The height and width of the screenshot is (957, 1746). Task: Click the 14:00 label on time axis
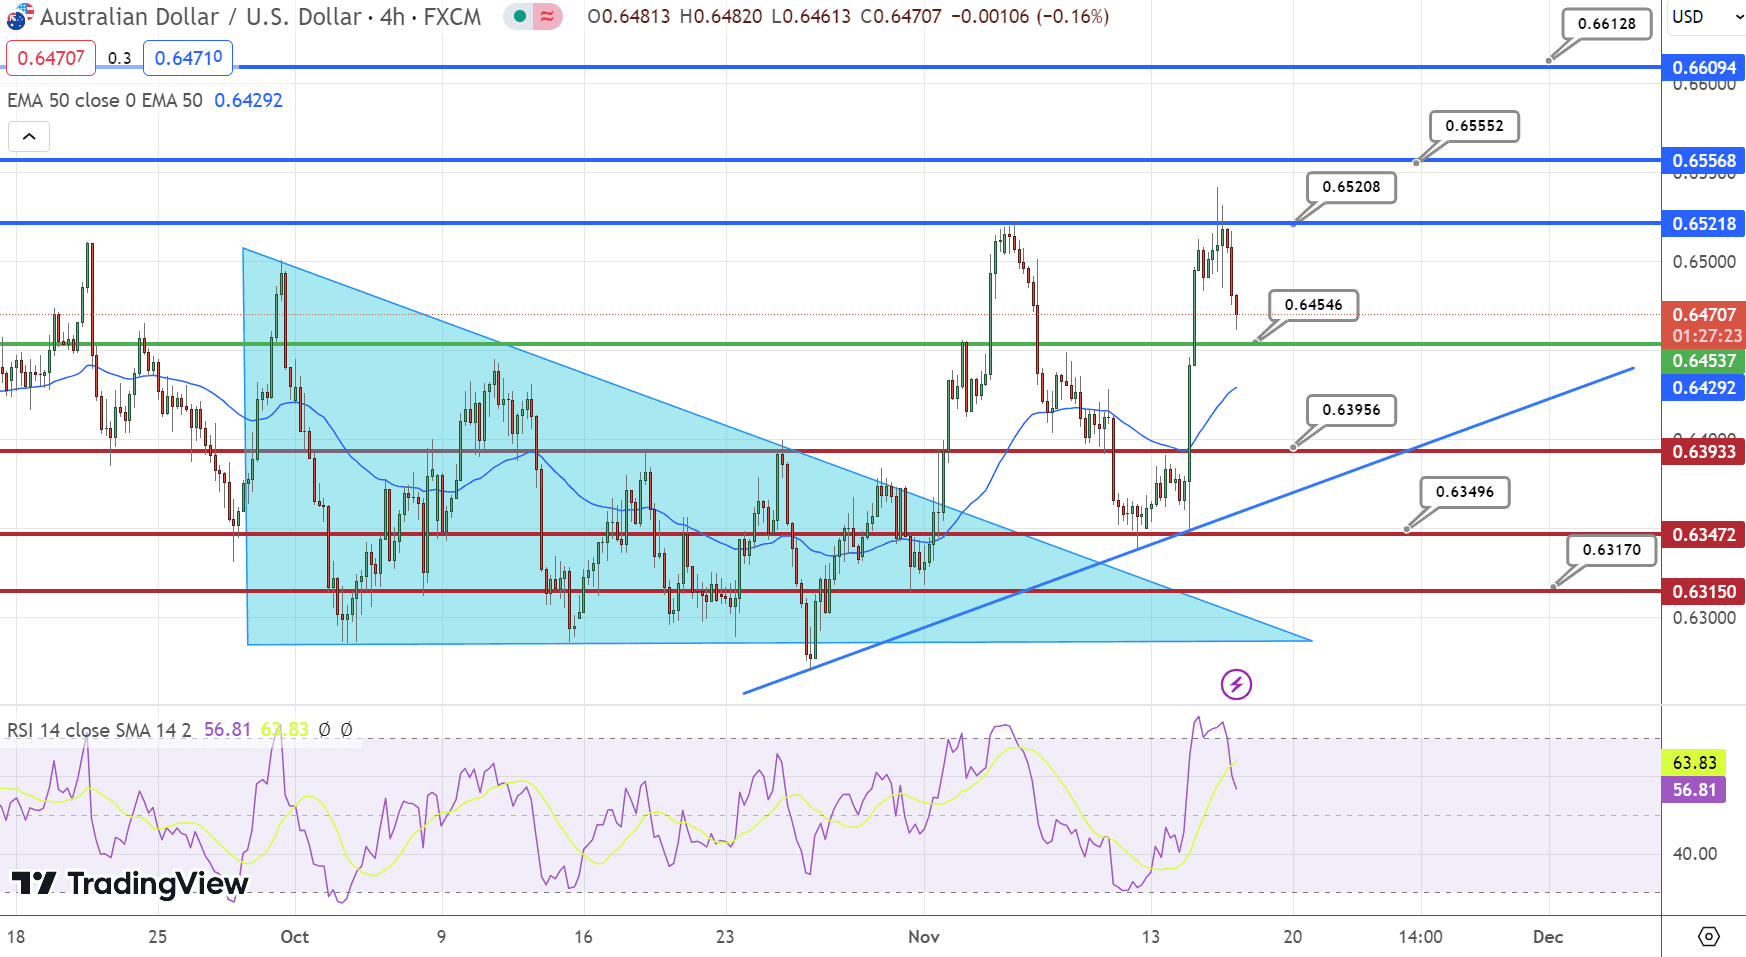click(x=1421, y=937)
